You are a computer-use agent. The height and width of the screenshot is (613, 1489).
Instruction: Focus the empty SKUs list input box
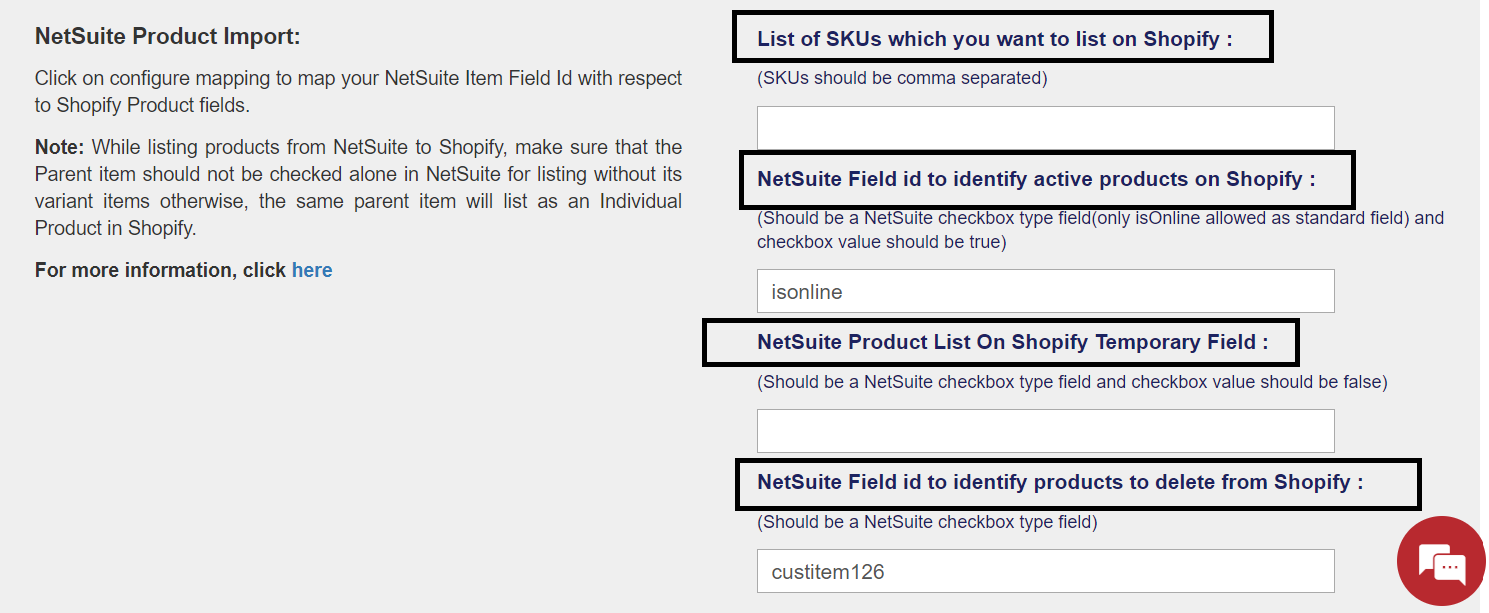[1045, 128]
